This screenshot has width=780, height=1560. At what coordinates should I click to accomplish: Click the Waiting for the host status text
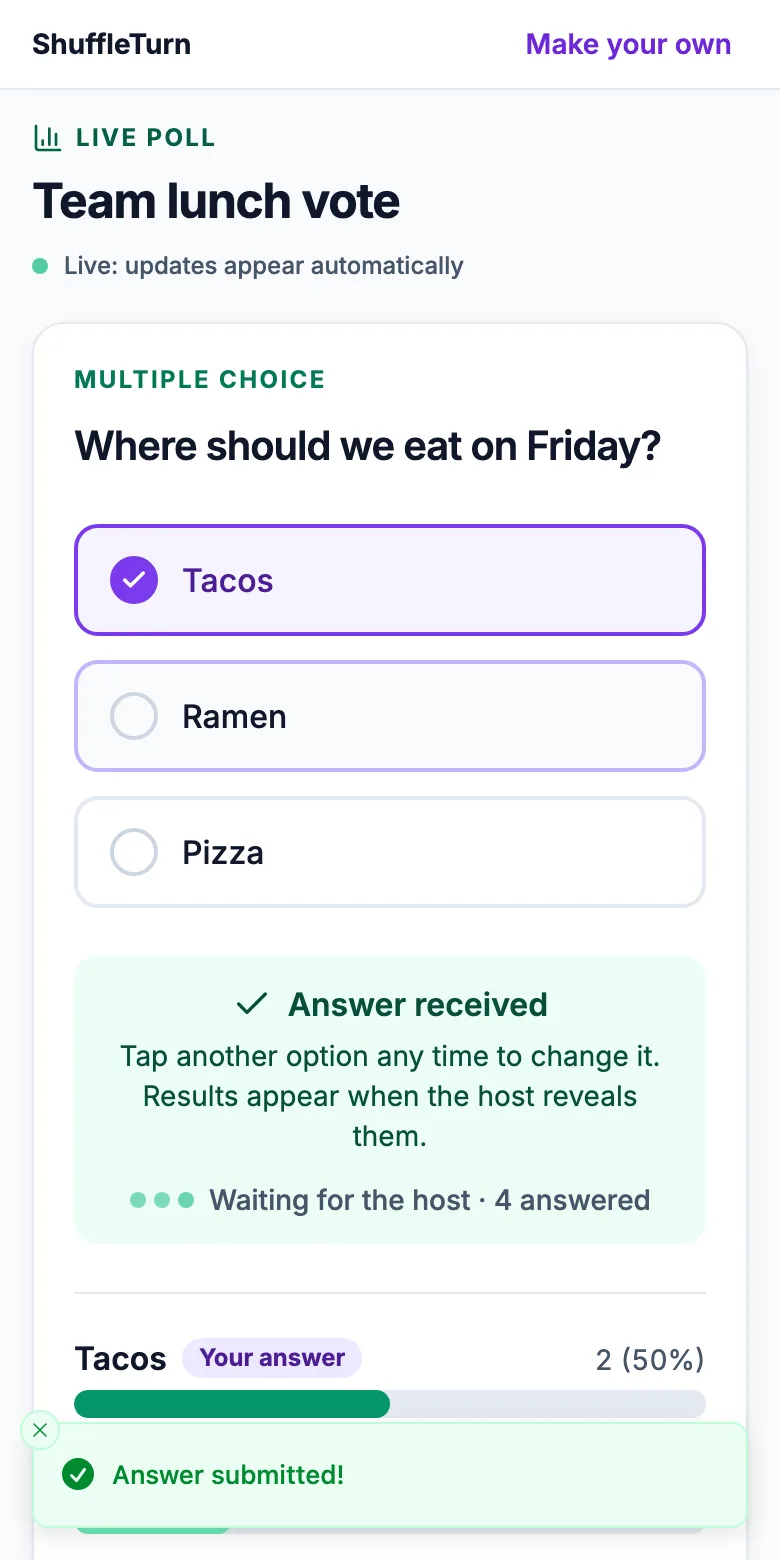pos(340,1200)
